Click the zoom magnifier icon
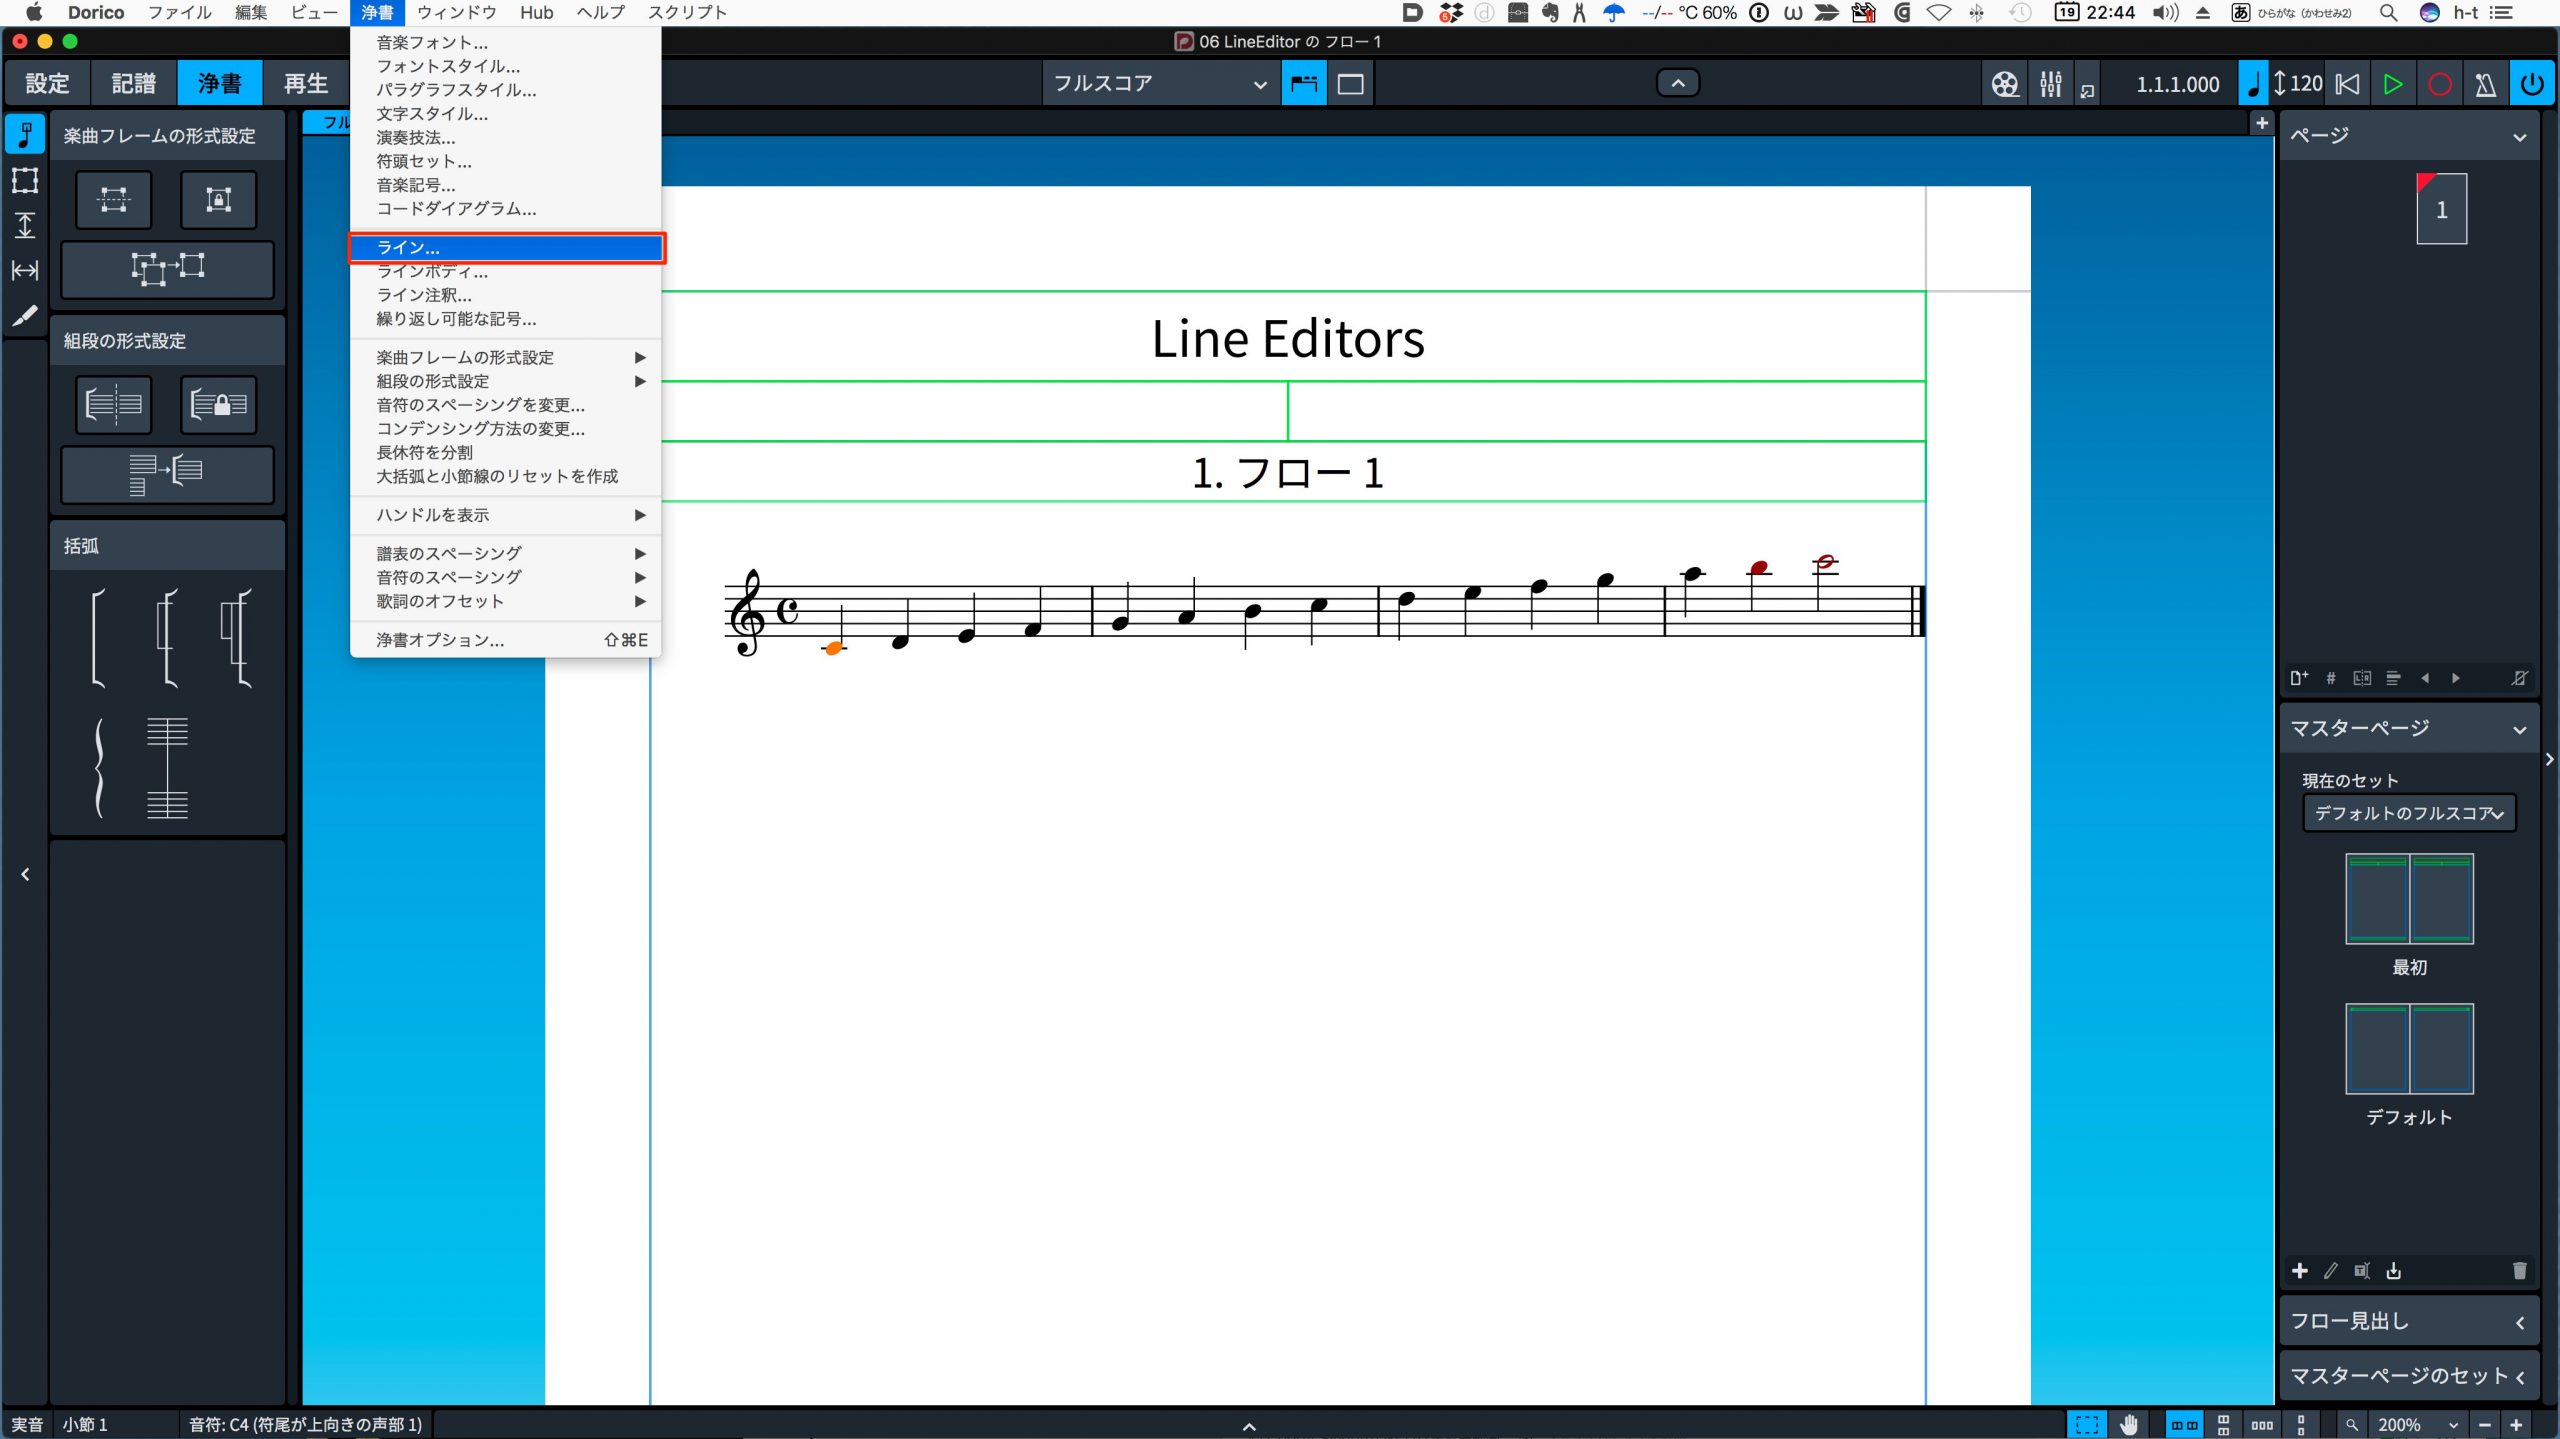The image size is (2560, 1439). pos(2352,1424)
